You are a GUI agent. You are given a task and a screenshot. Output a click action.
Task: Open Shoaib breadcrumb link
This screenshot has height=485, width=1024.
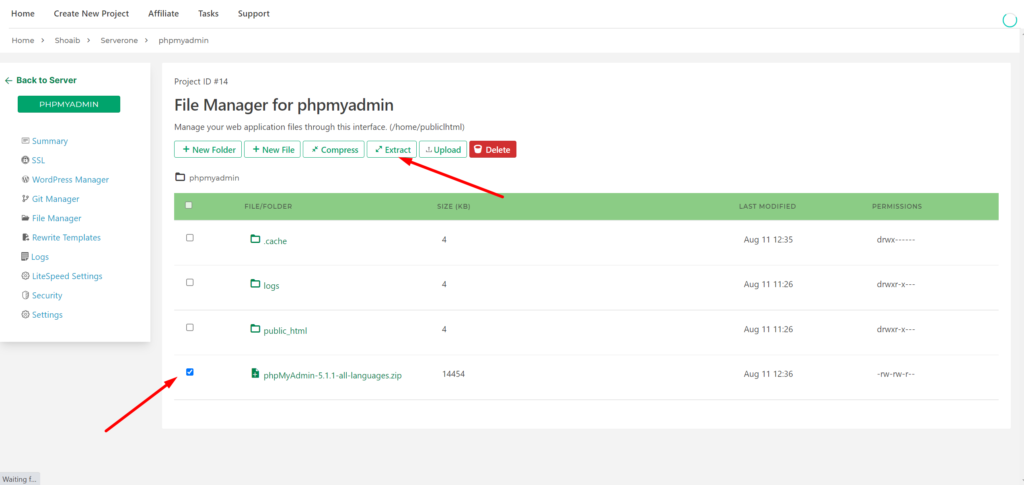[67, 40]
